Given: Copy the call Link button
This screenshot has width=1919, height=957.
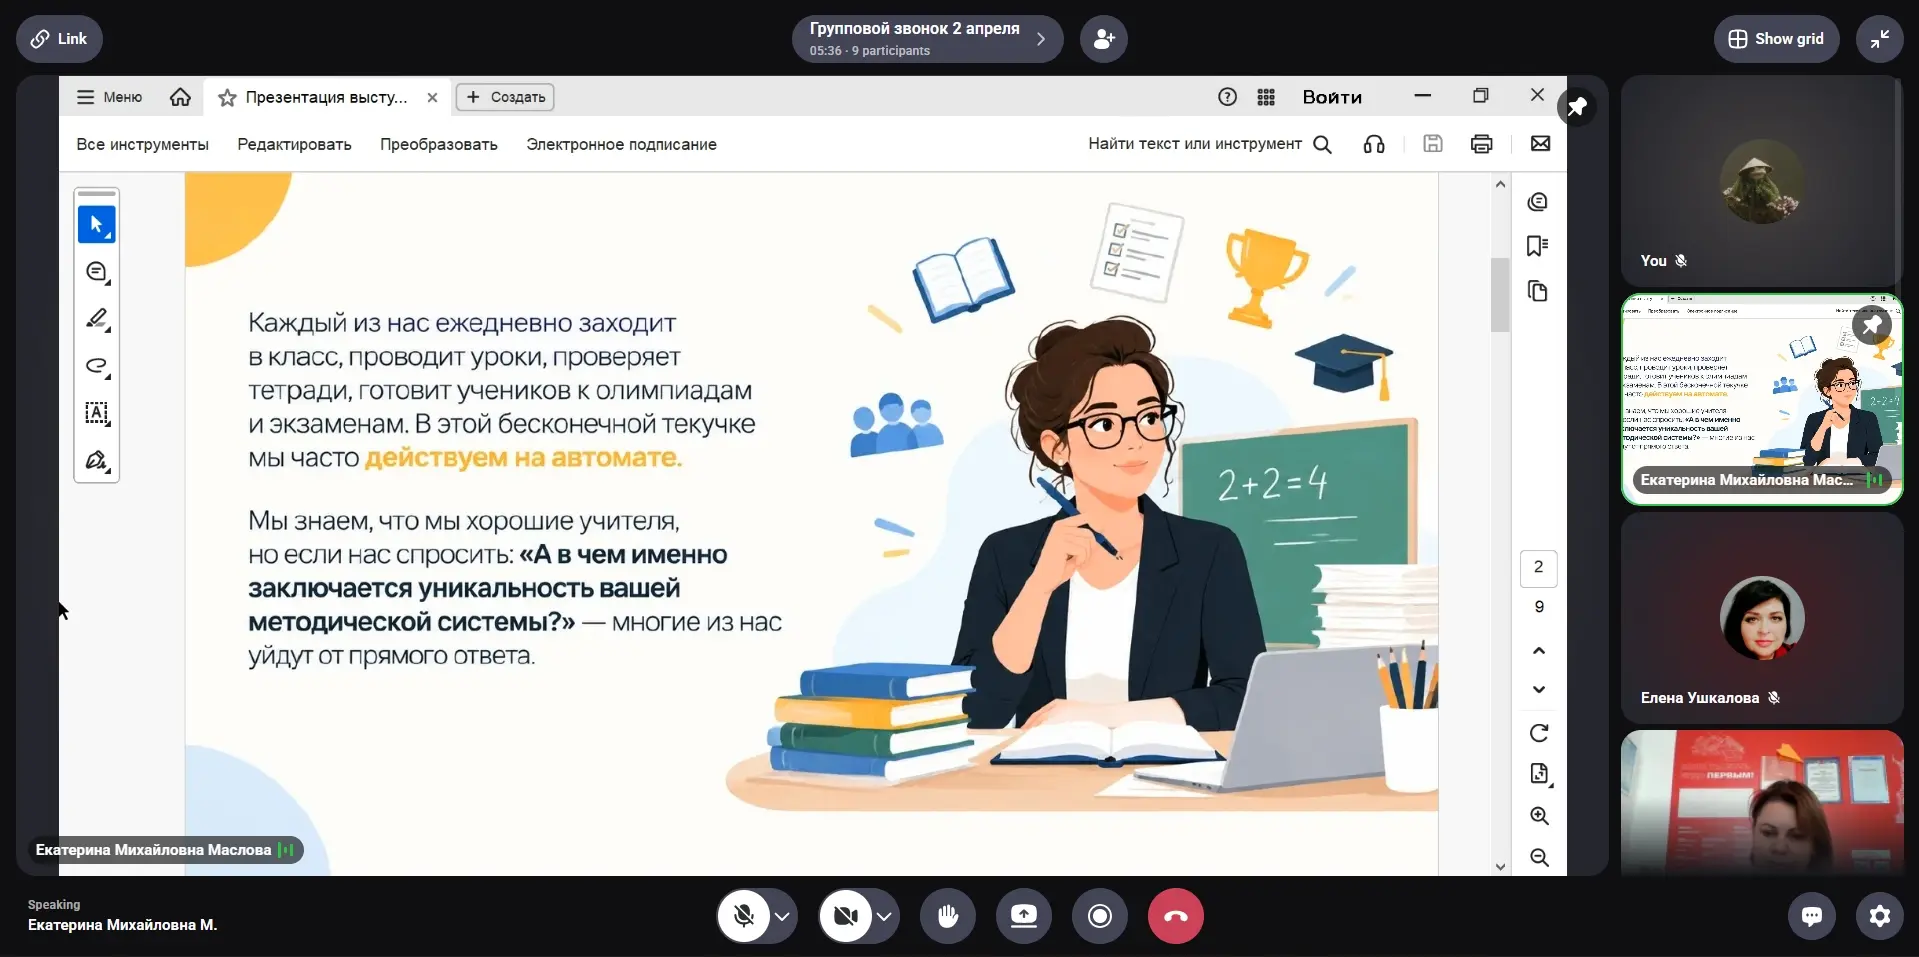Looking at the screenshot, I should 59,39.
